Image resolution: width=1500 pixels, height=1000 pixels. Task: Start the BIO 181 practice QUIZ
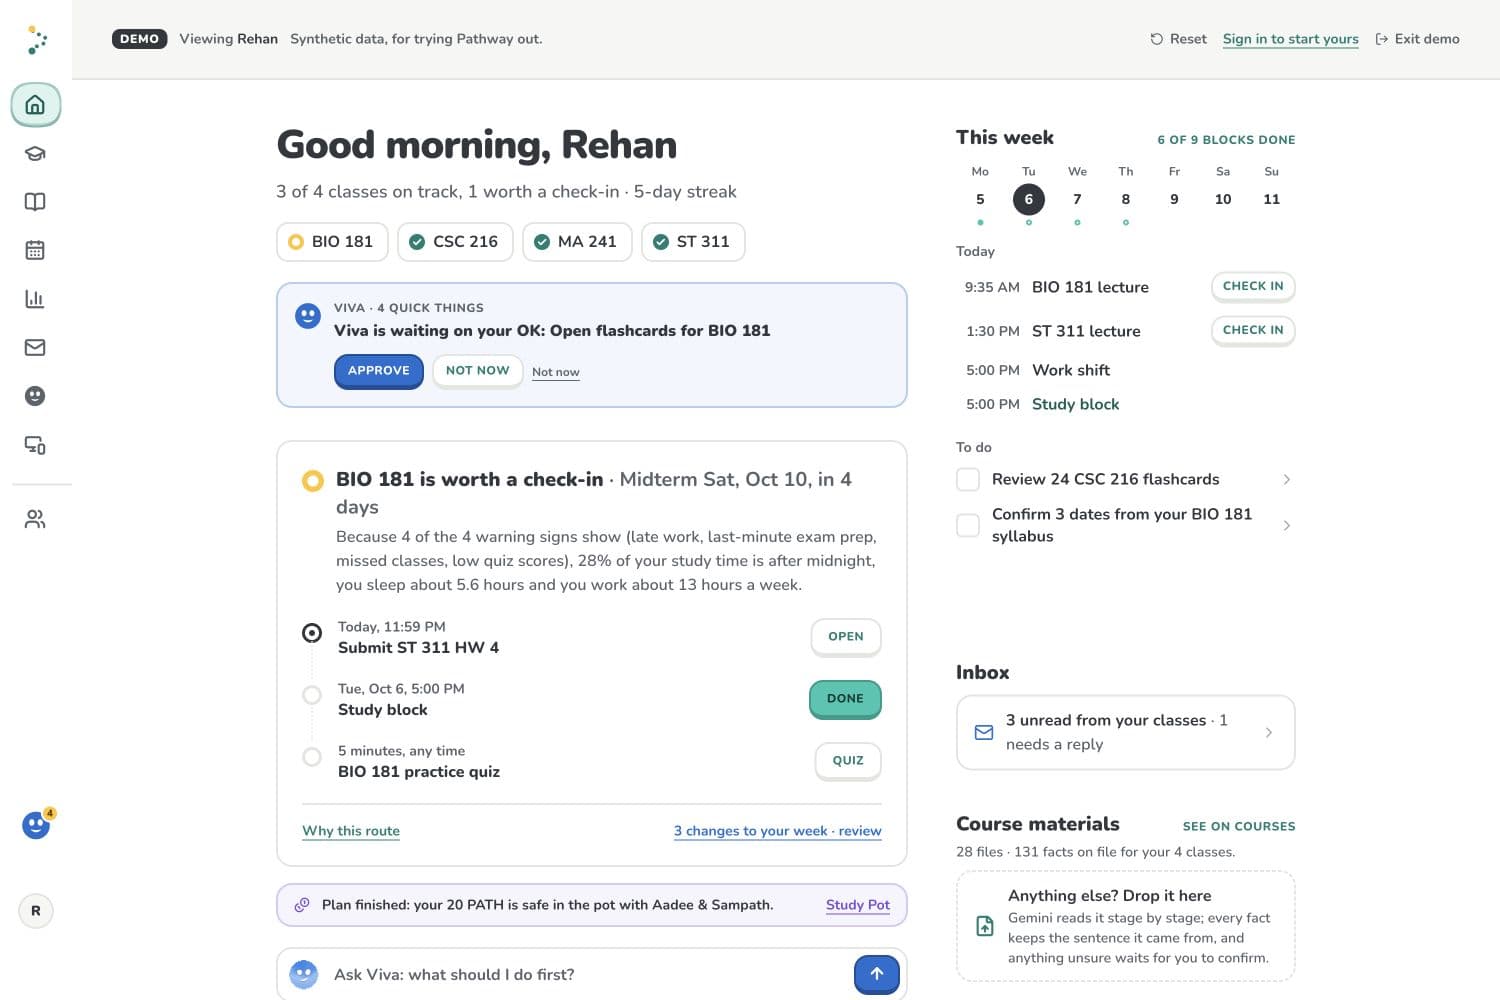(x=848, y=761)
